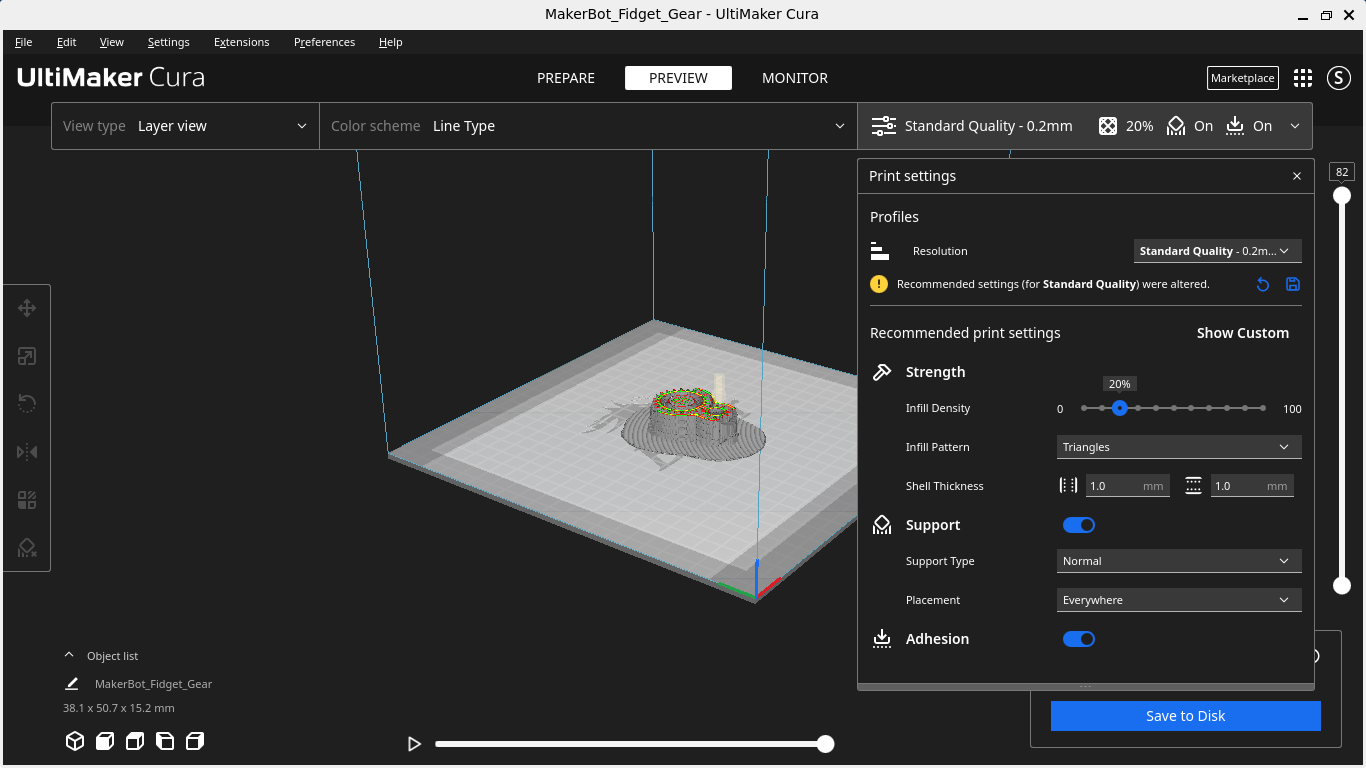1366x768 pixels.
Task: Click the UltiMaker account icon
Action: tap(1339, 77)
